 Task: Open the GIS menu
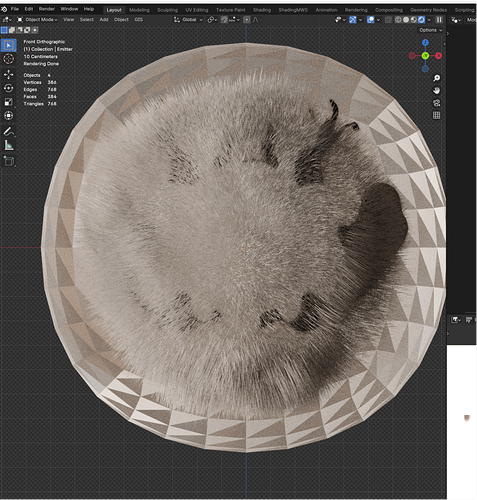pyautogui.click(x=138, y=20)
